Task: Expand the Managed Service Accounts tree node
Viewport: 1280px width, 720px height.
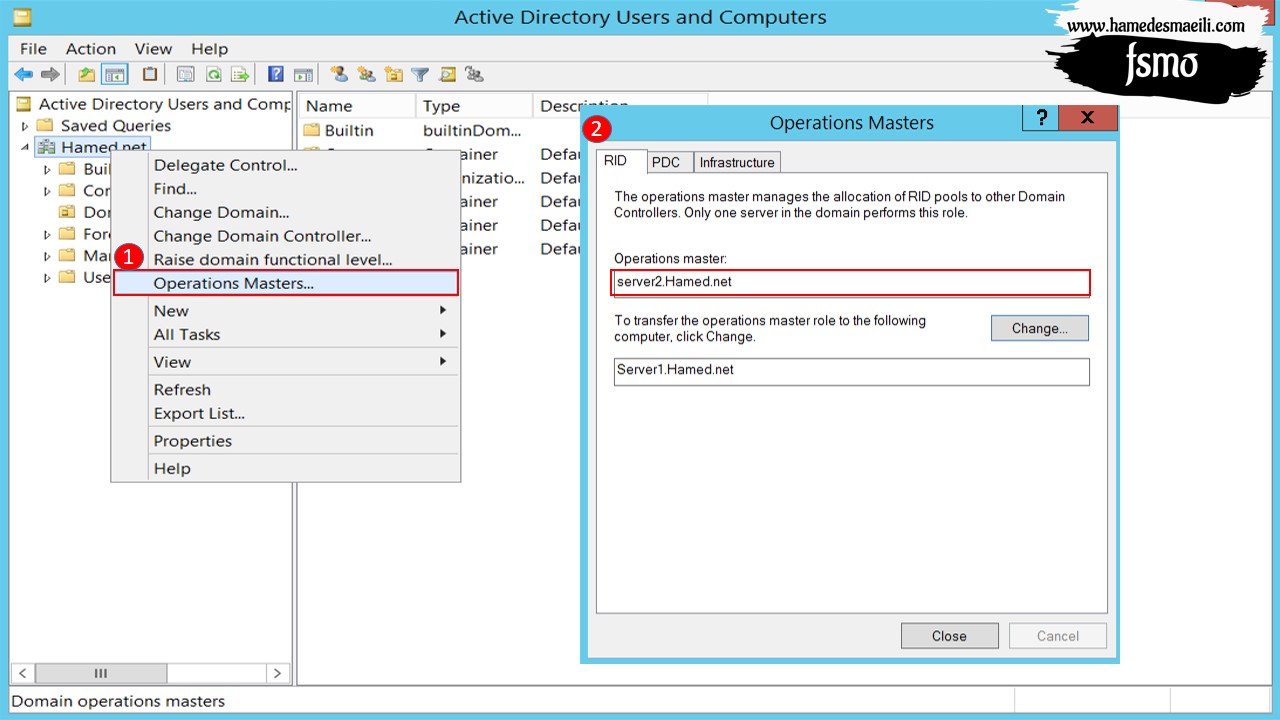Action: (x=47, y=256)
